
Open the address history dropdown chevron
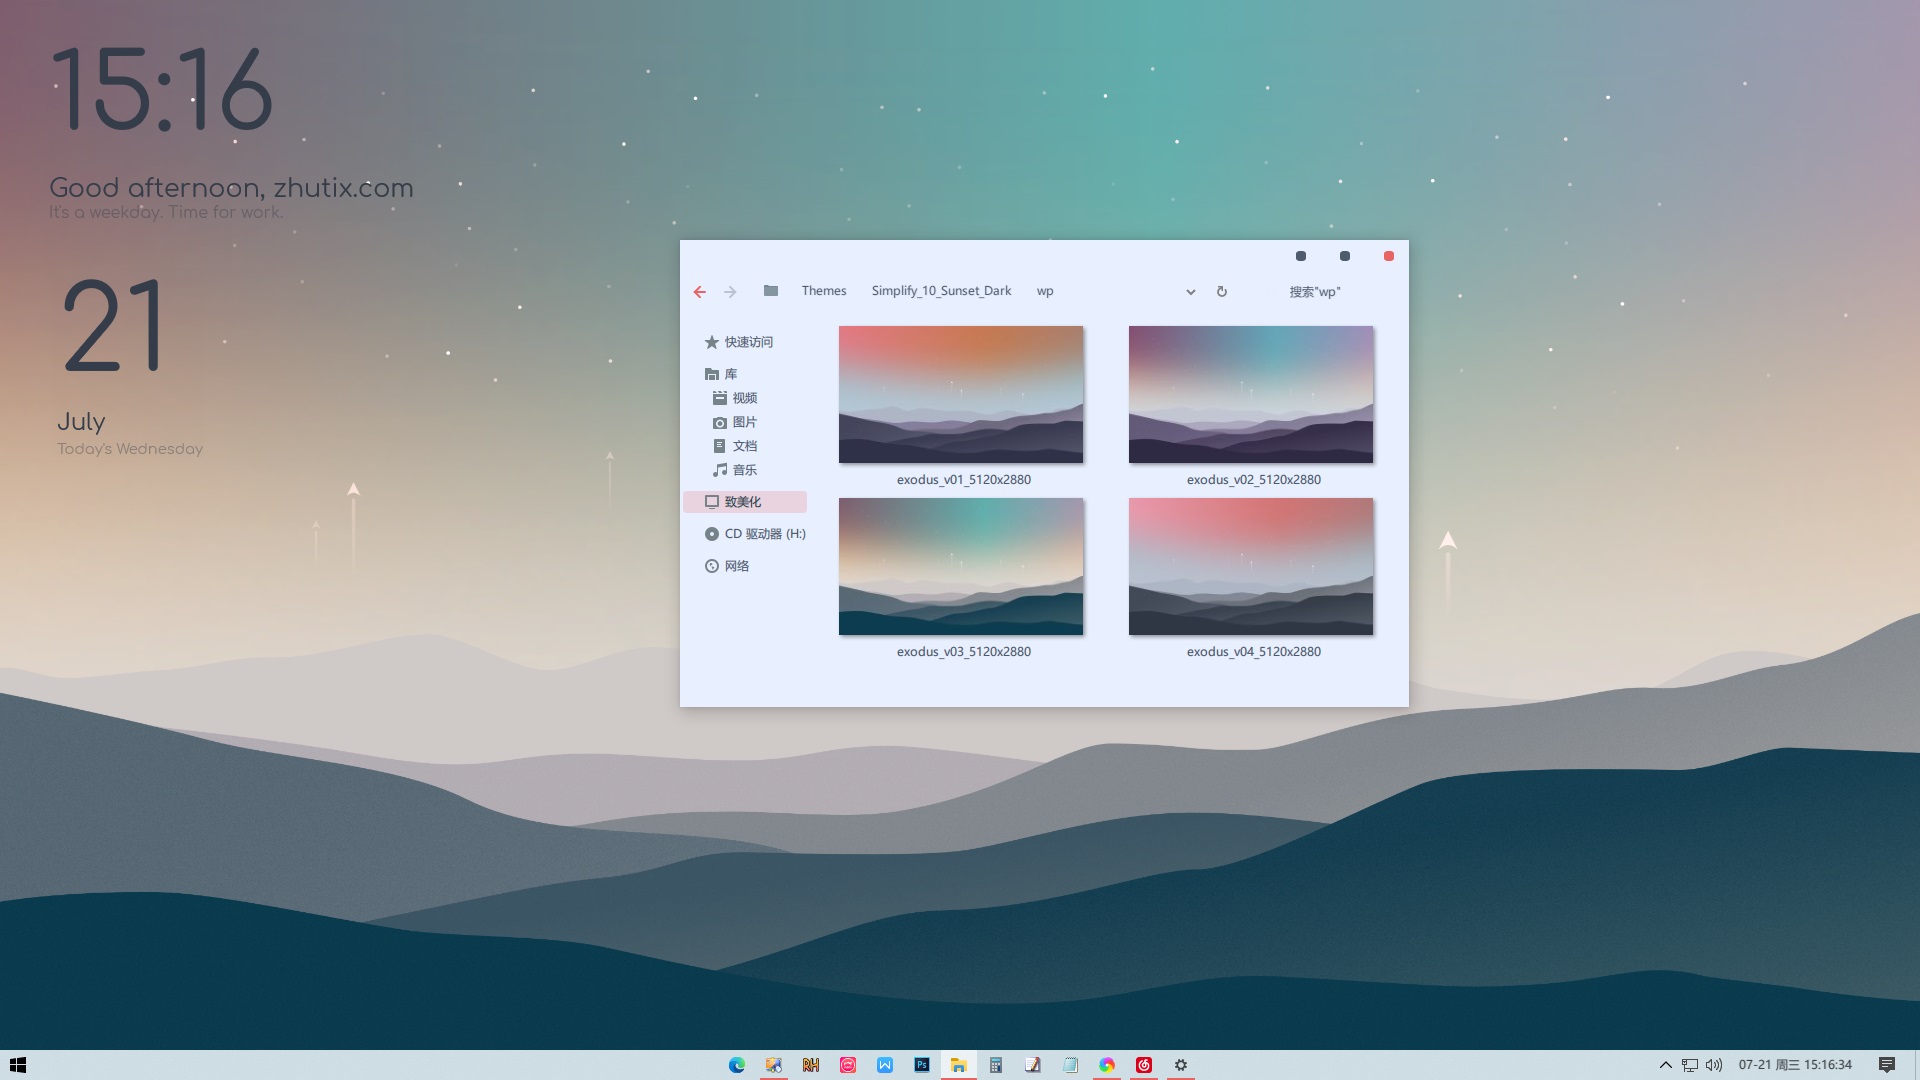tap(1190, 292)
